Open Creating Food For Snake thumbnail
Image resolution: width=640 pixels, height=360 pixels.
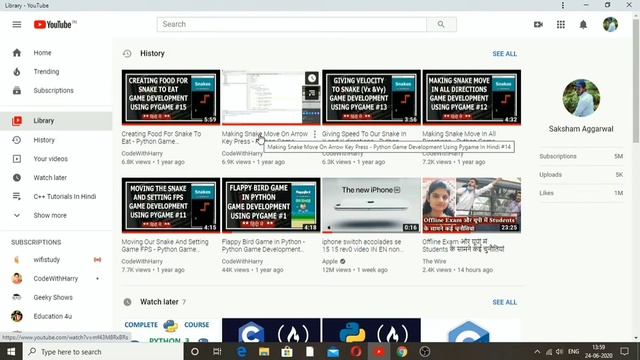171,97
